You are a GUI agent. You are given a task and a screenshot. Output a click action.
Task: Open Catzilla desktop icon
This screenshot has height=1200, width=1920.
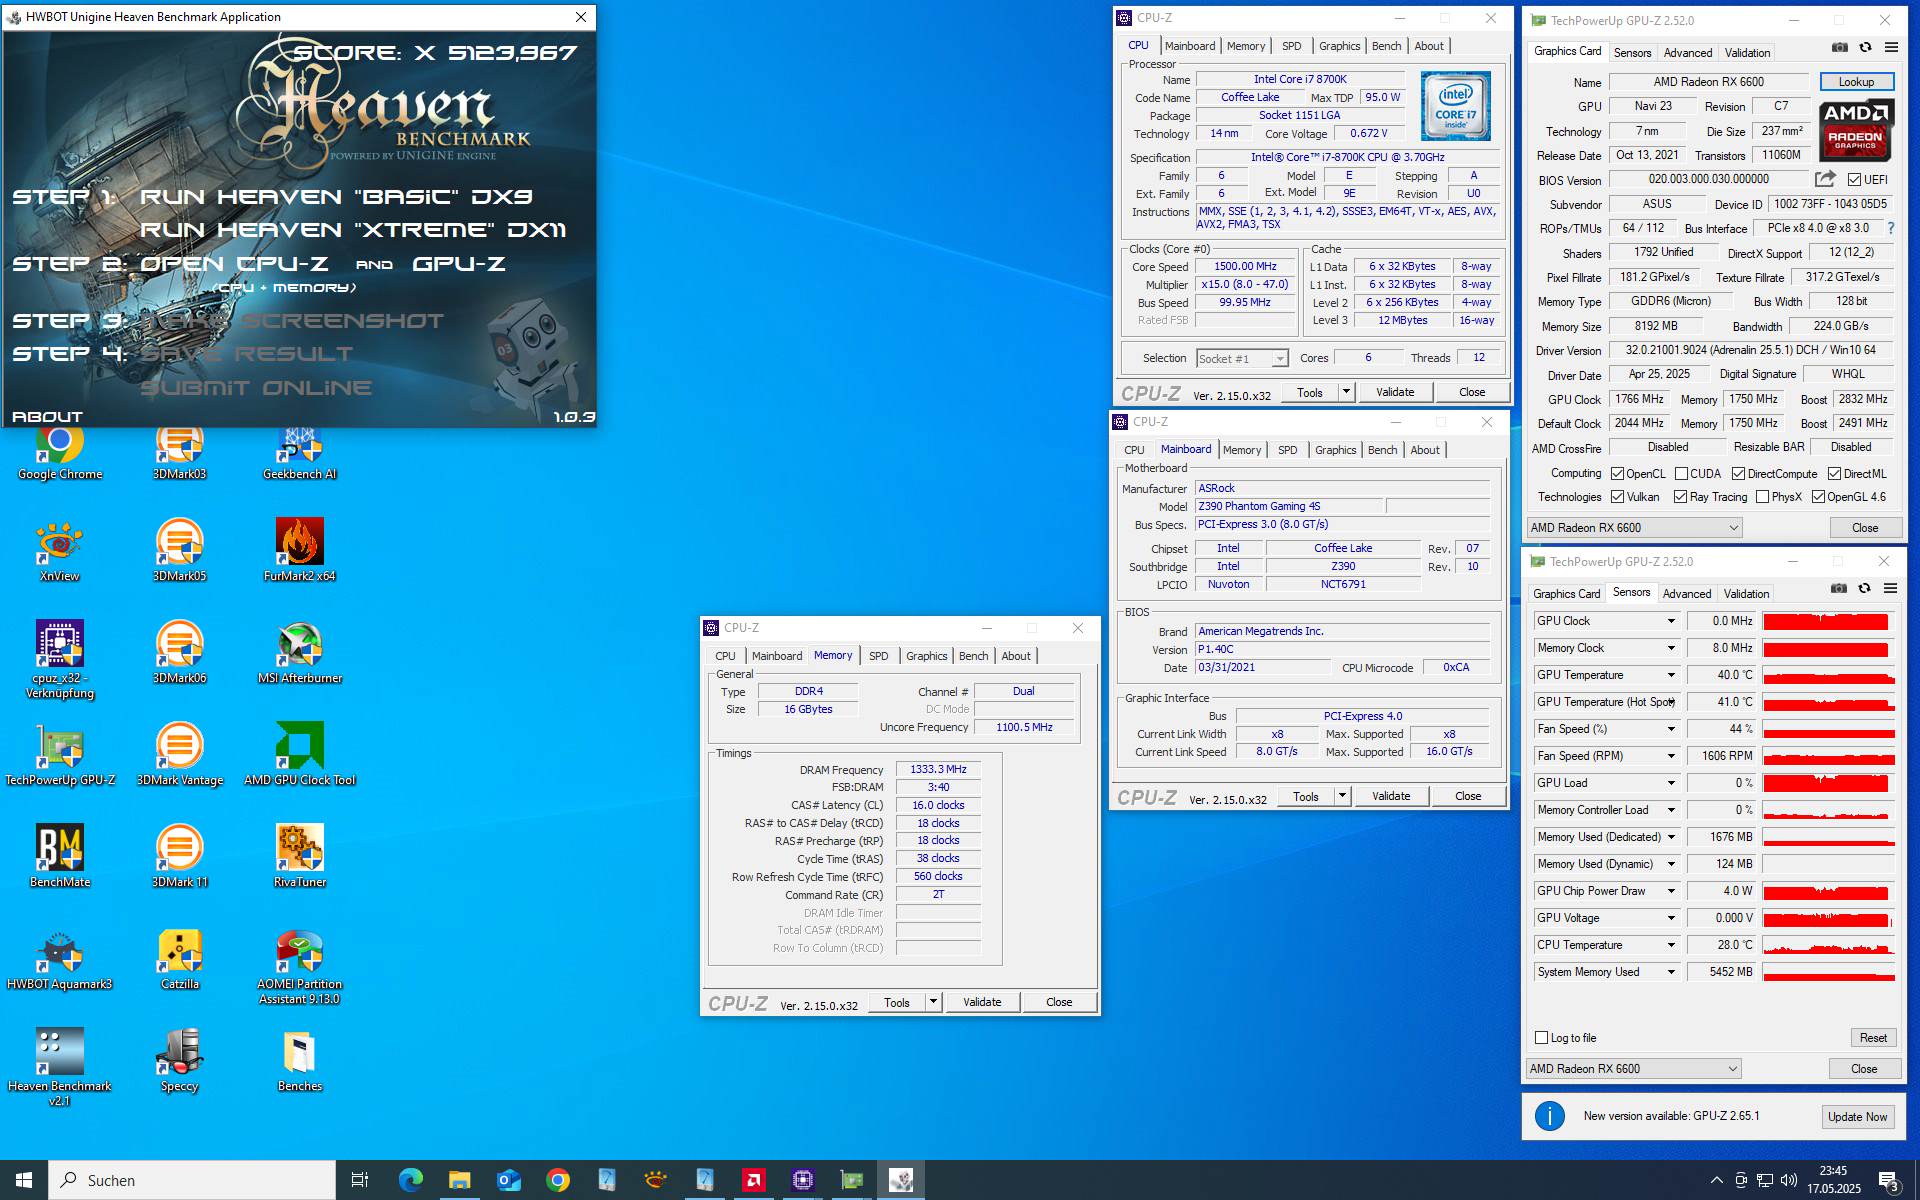pyautogui.click(x=180, y=958)
